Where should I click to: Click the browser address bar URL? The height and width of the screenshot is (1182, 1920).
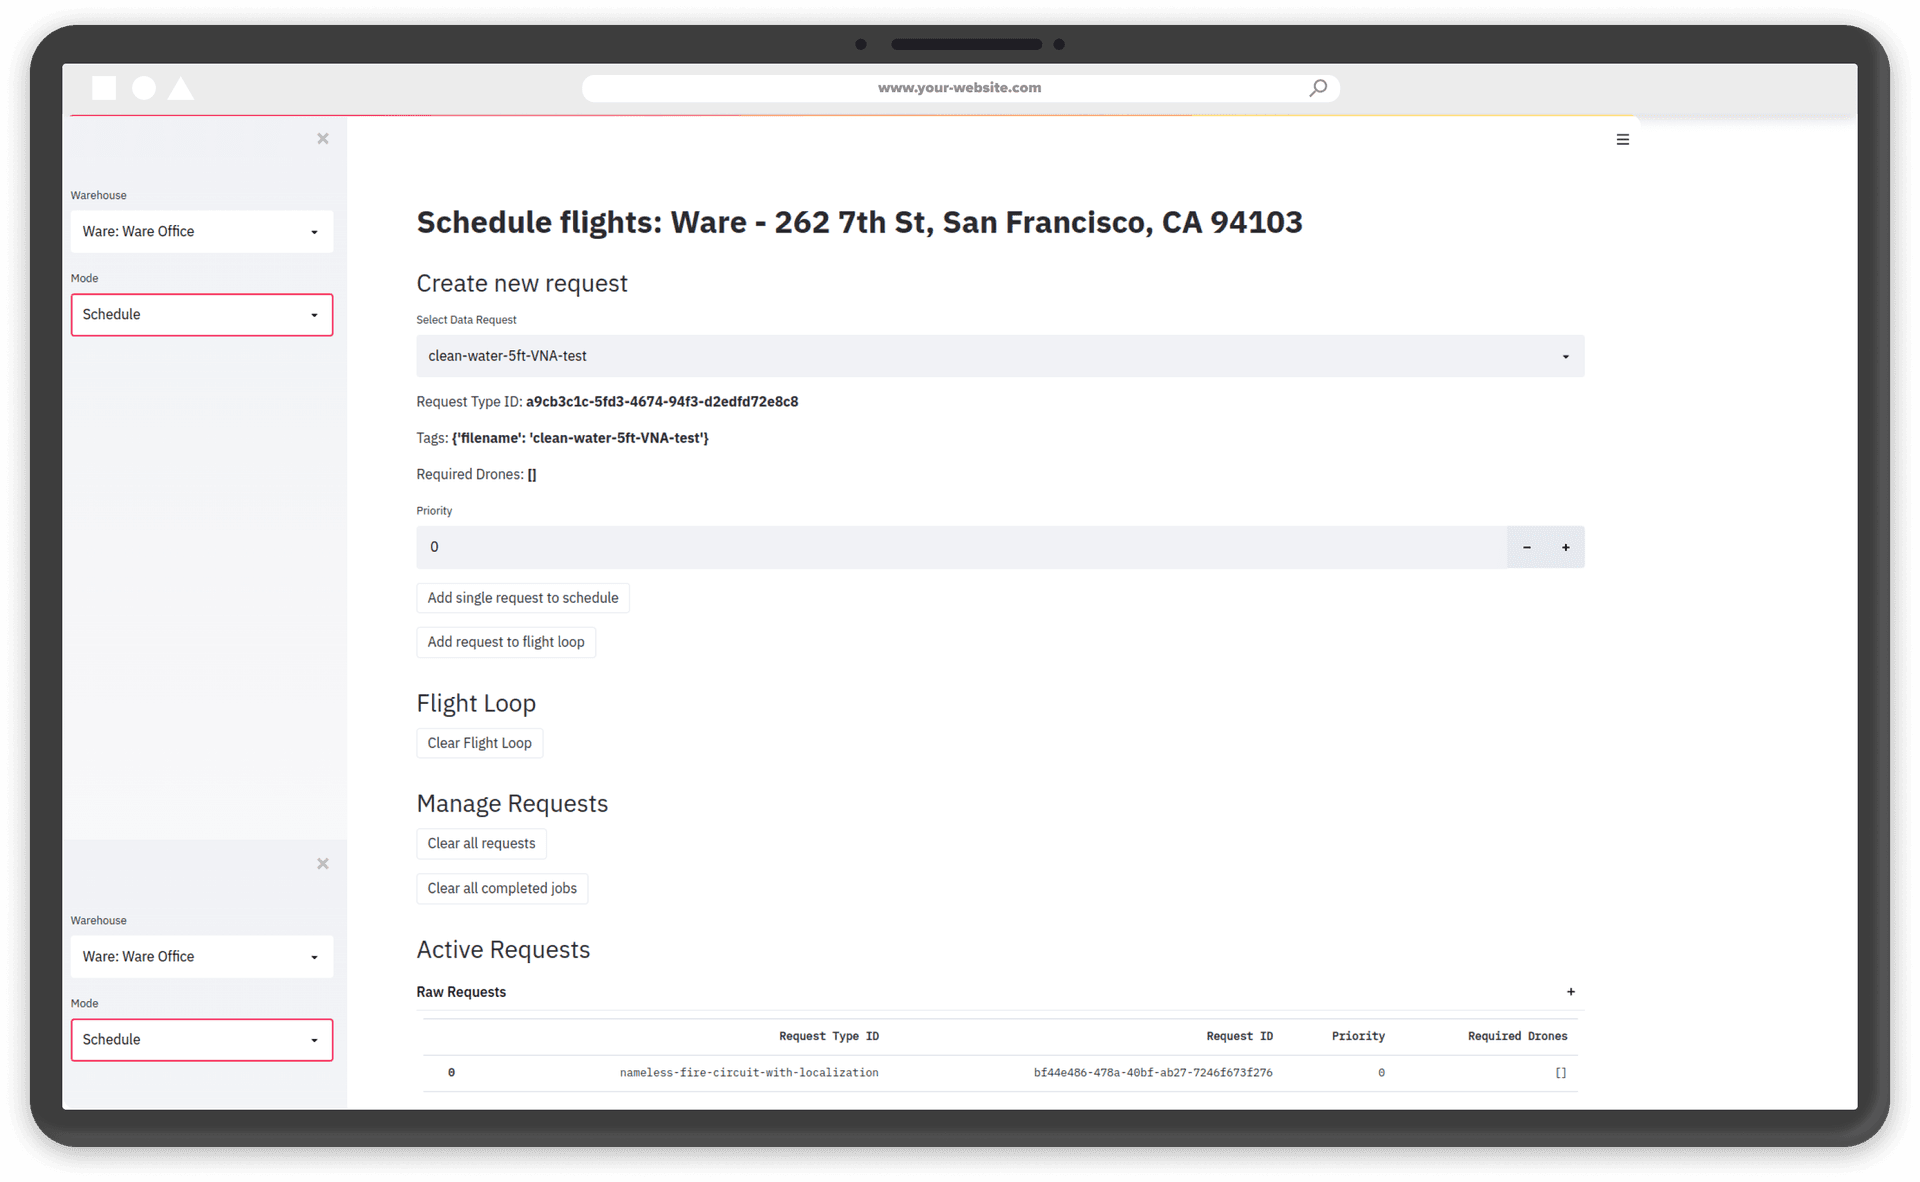(x=958, y=88)
